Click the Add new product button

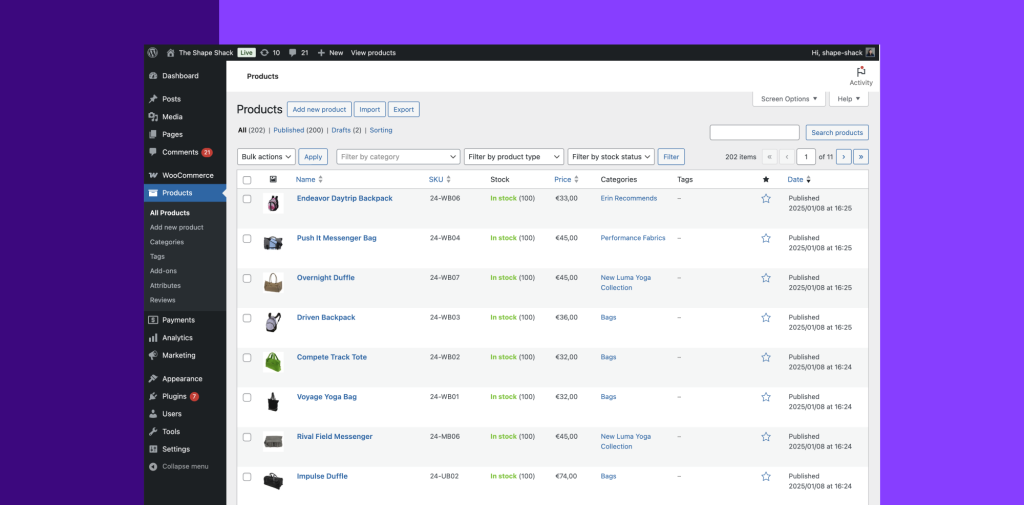tap(319, 110)
